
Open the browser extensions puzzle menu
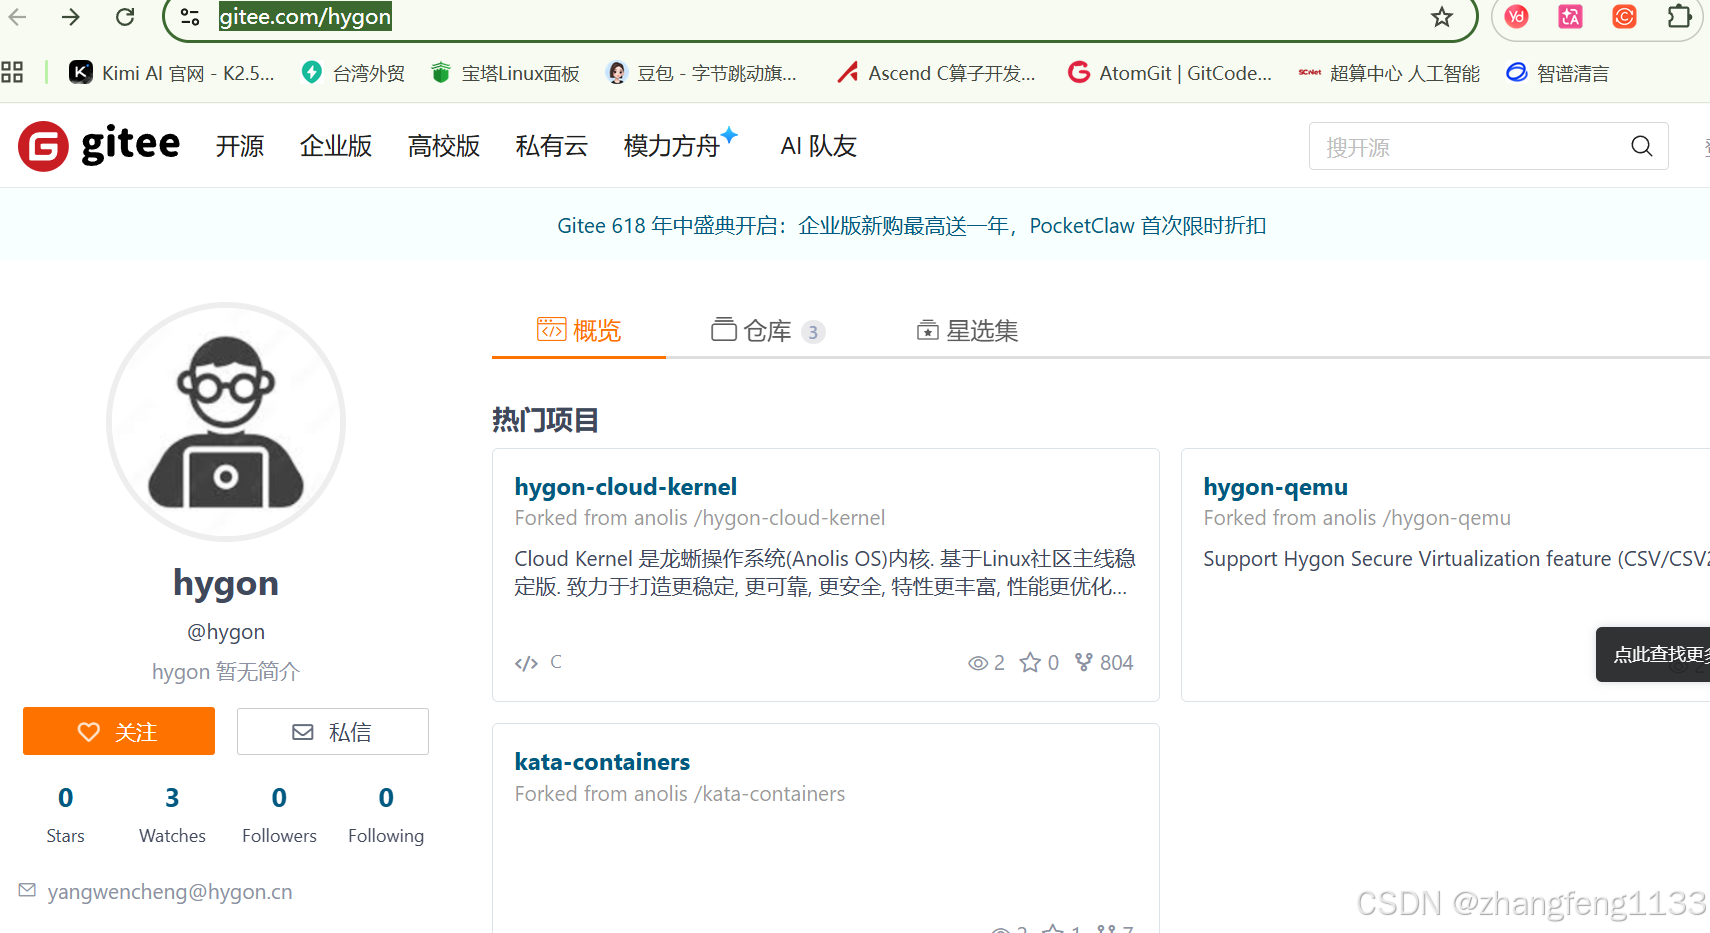click(1679, 17)
